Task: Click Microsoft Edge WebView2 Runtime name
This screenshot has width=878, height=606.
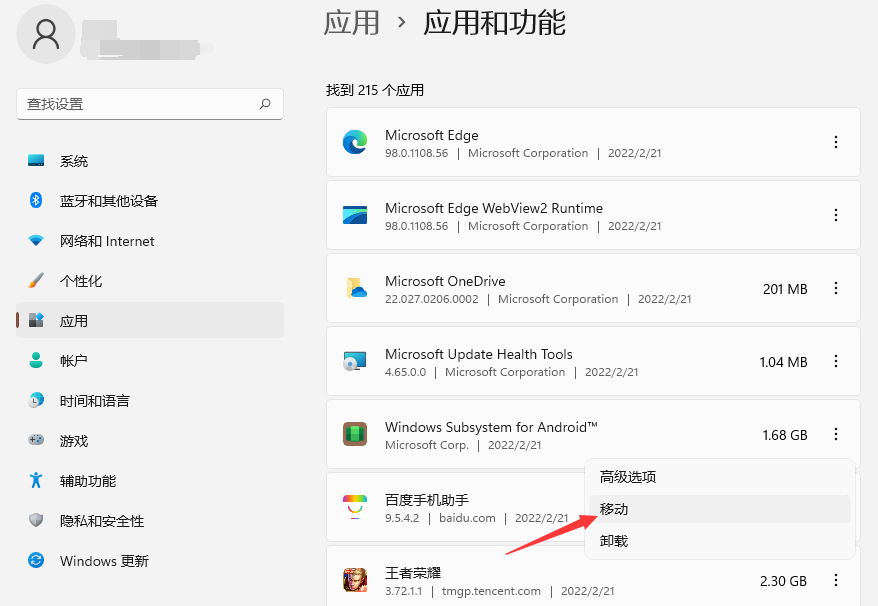Action: (x=494, y=208)
